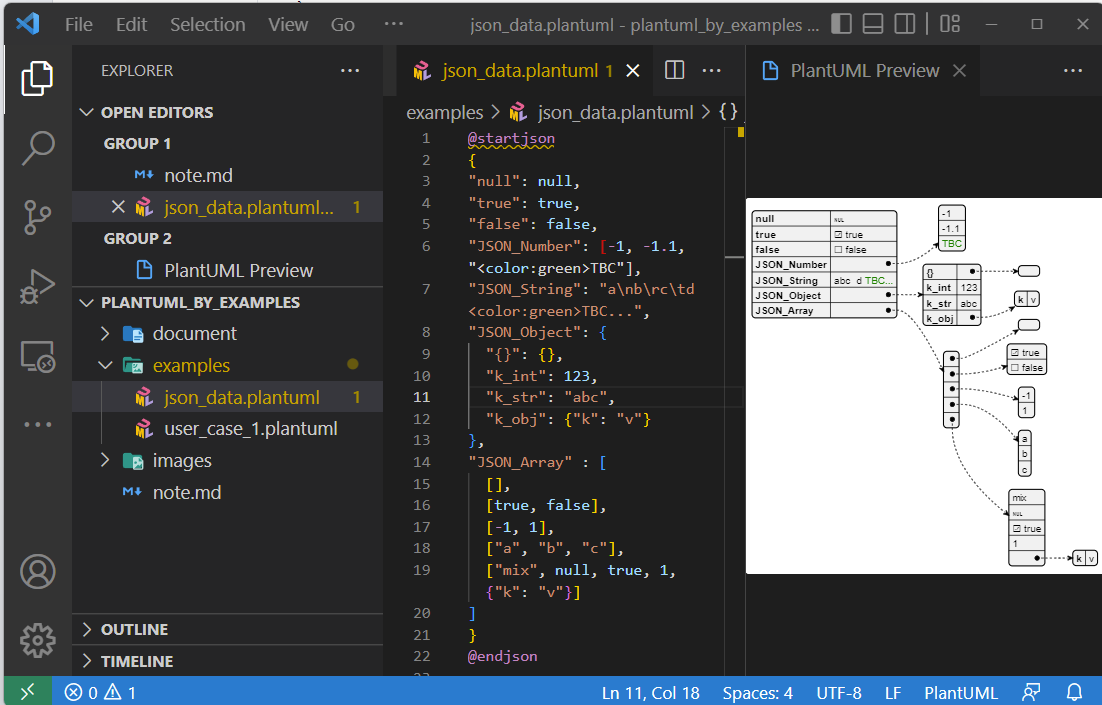Change end of line sequence LF

[x=893, y=693]
